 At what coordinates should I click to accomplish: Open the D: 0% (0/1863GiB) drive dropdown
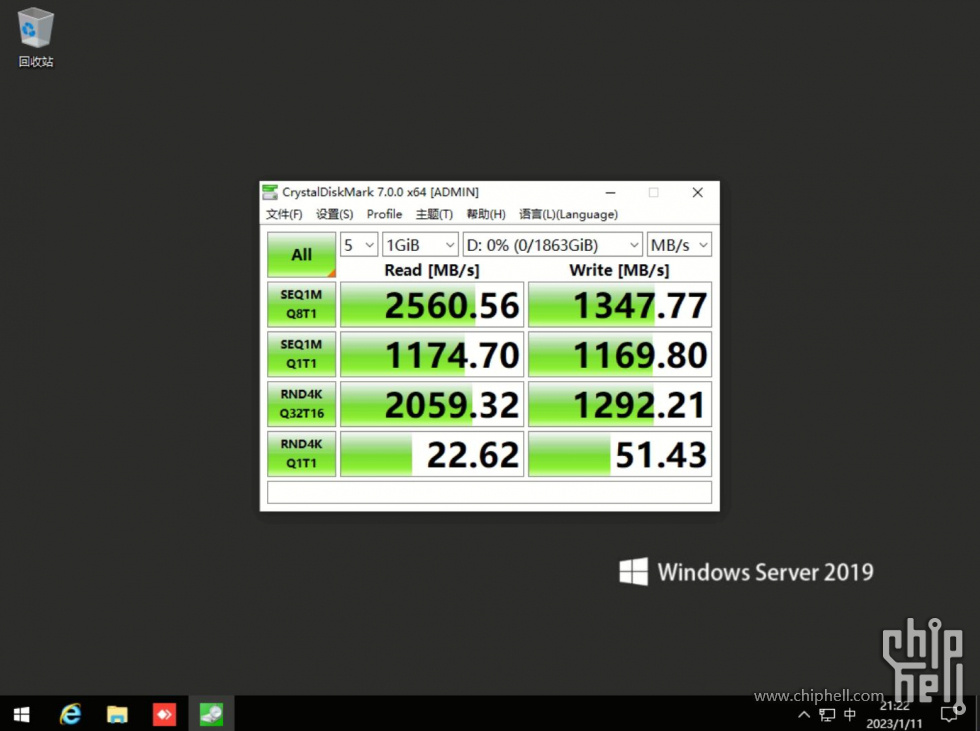click(x=552, y=245)
